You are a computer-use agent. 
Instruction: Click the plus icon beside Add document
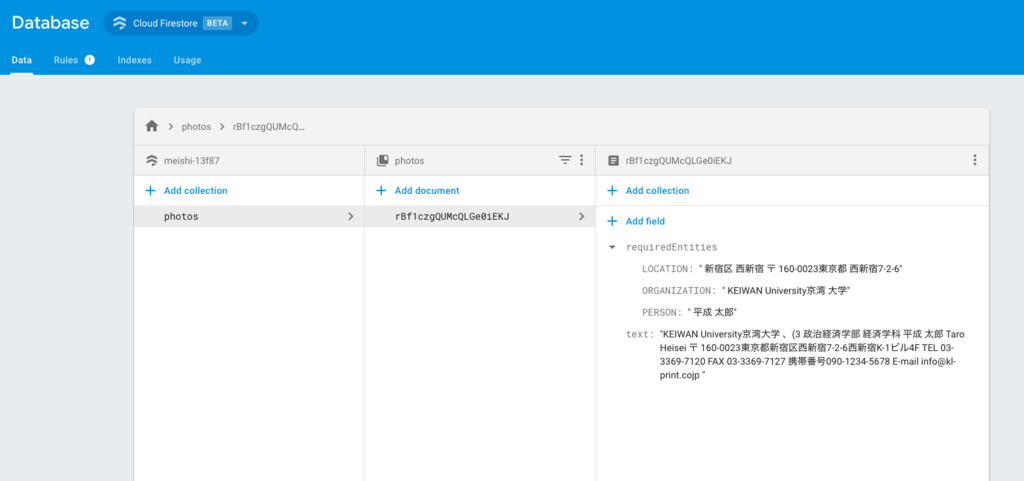pos(381,191)
